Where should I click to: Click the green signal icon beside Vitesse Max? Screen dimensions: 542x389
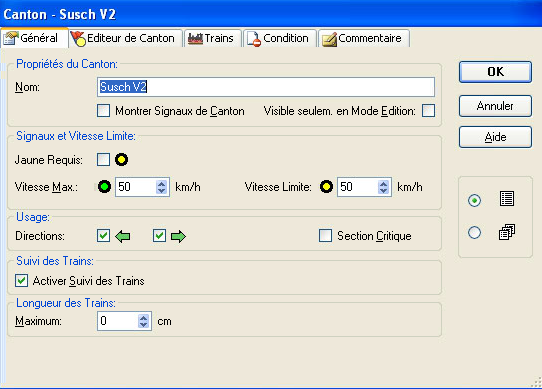(104, 187)
